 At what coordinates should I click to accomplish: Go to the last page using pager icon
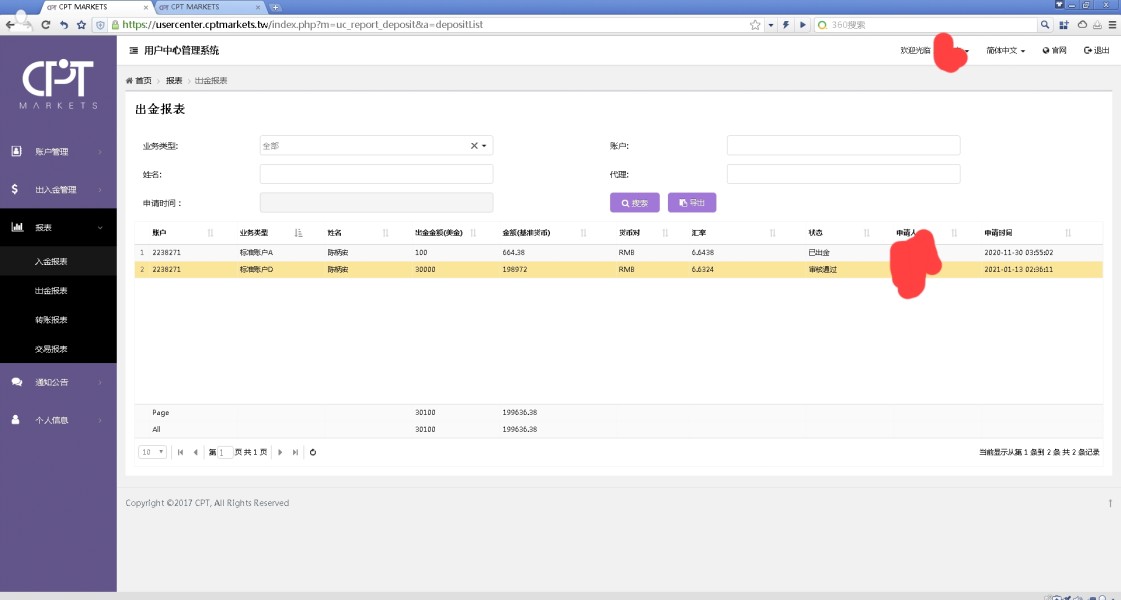[295, 452]
